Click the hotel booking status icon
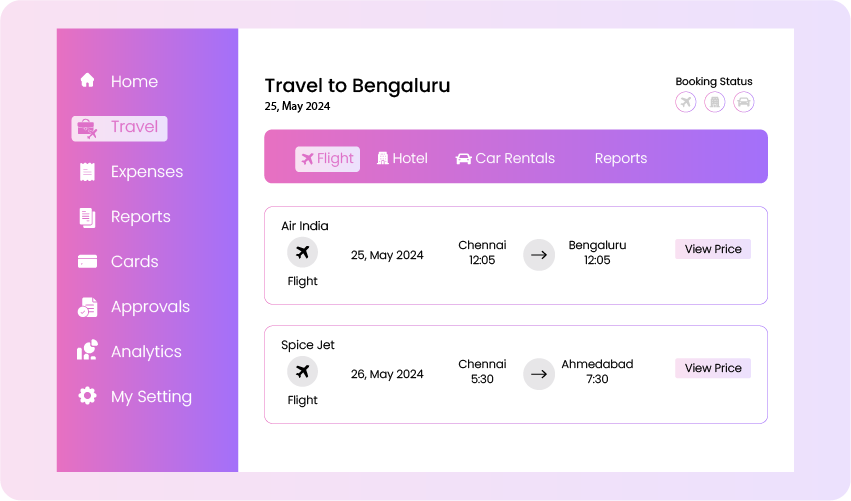The width and height of the screenshot is (851, 501). coord(714,101)
